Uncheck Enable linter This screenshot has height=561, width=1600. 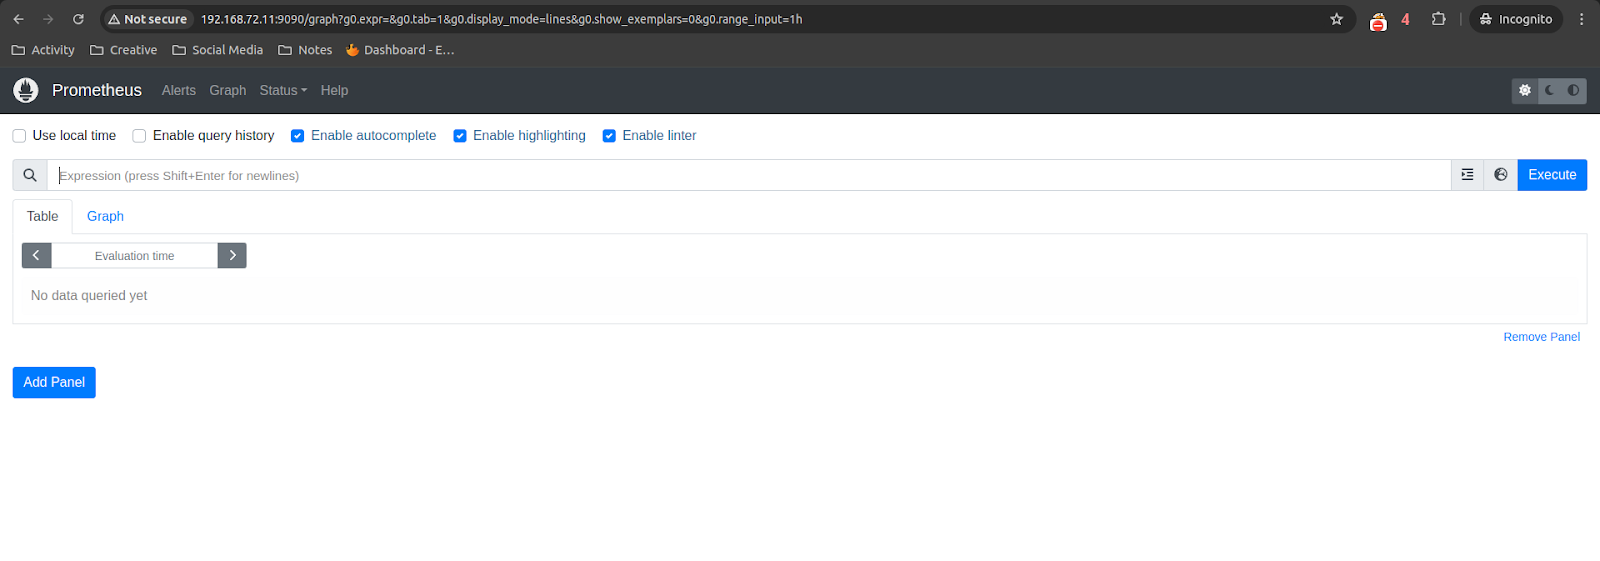pos(609,136)
